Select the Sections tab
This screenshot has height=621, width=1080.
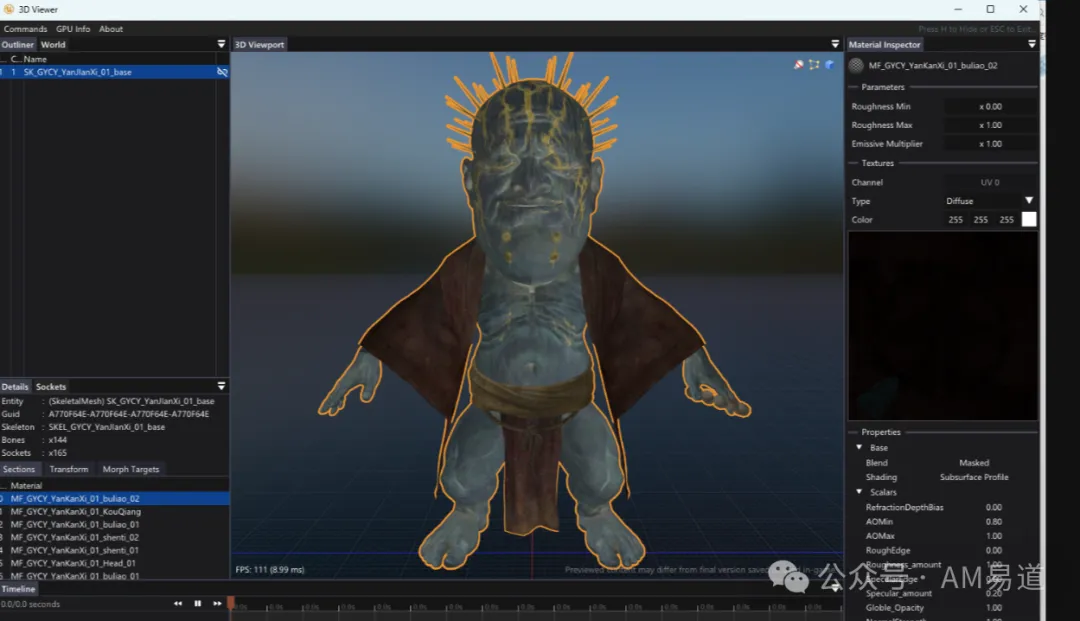[19, 470]
